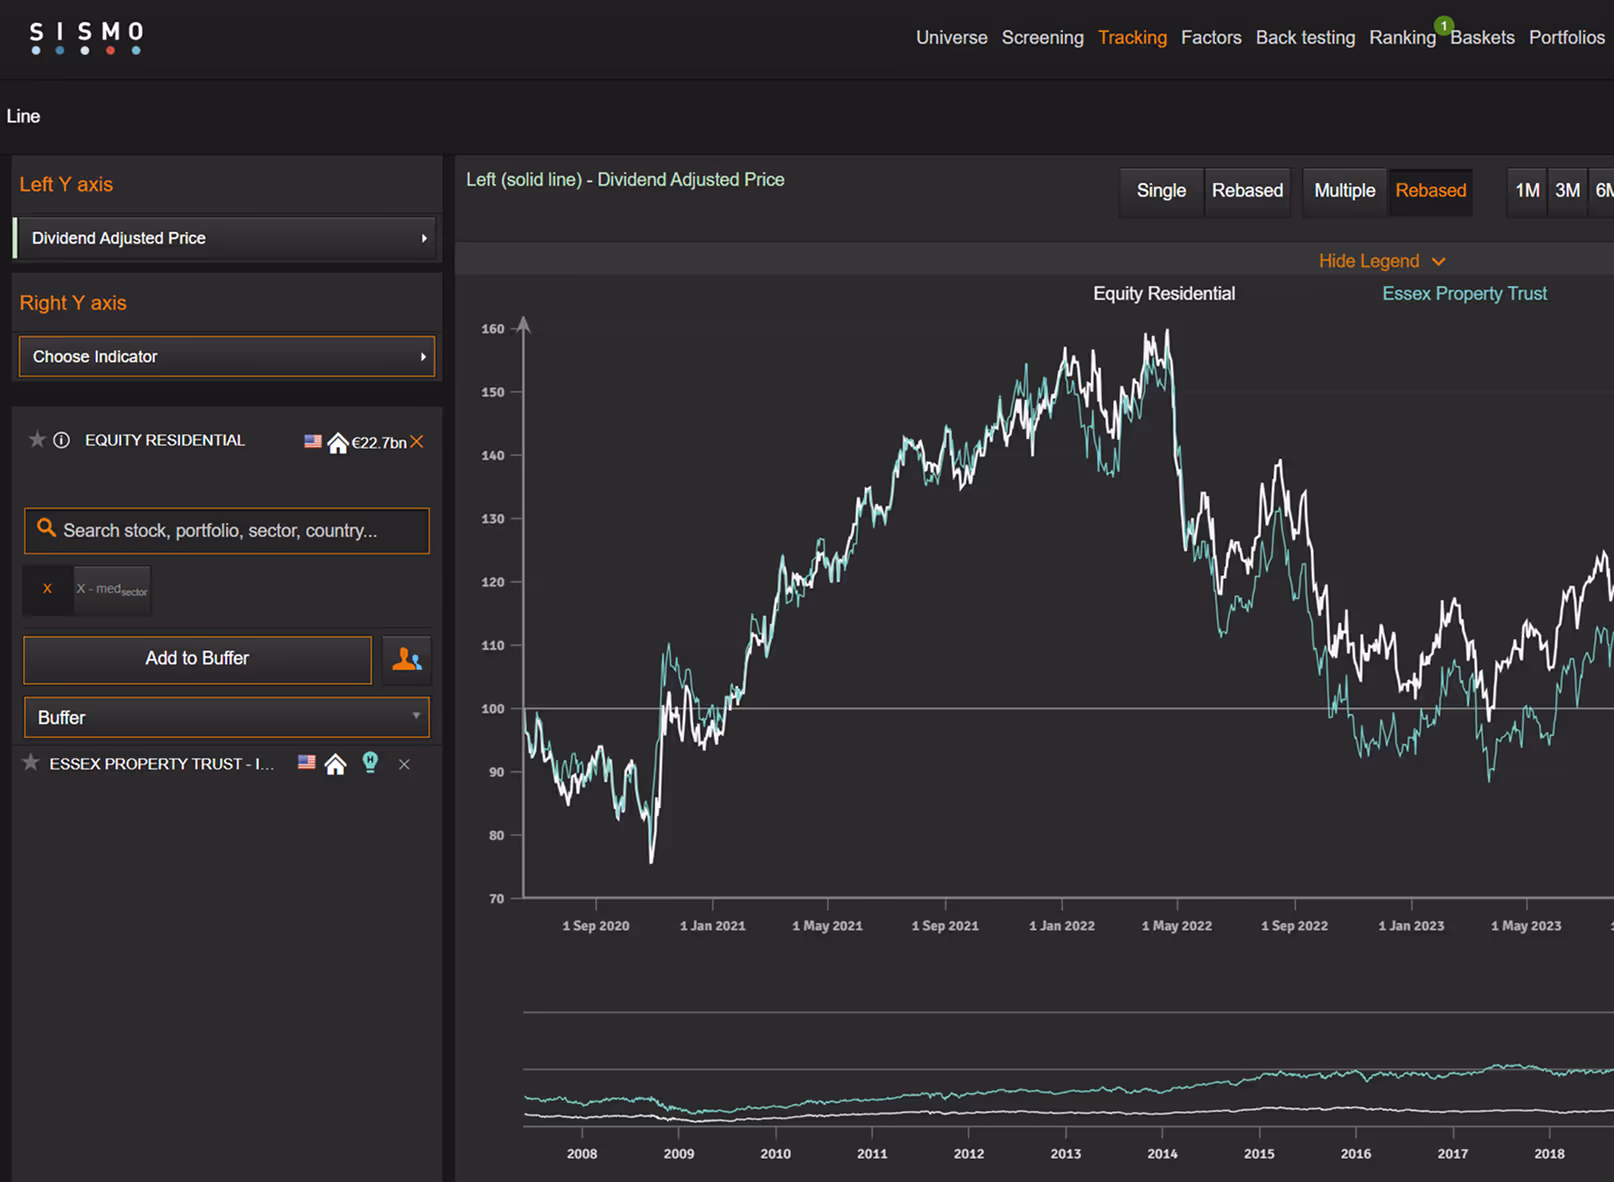
Task: Click the orange X formula chip
Action: pos(47,589)
